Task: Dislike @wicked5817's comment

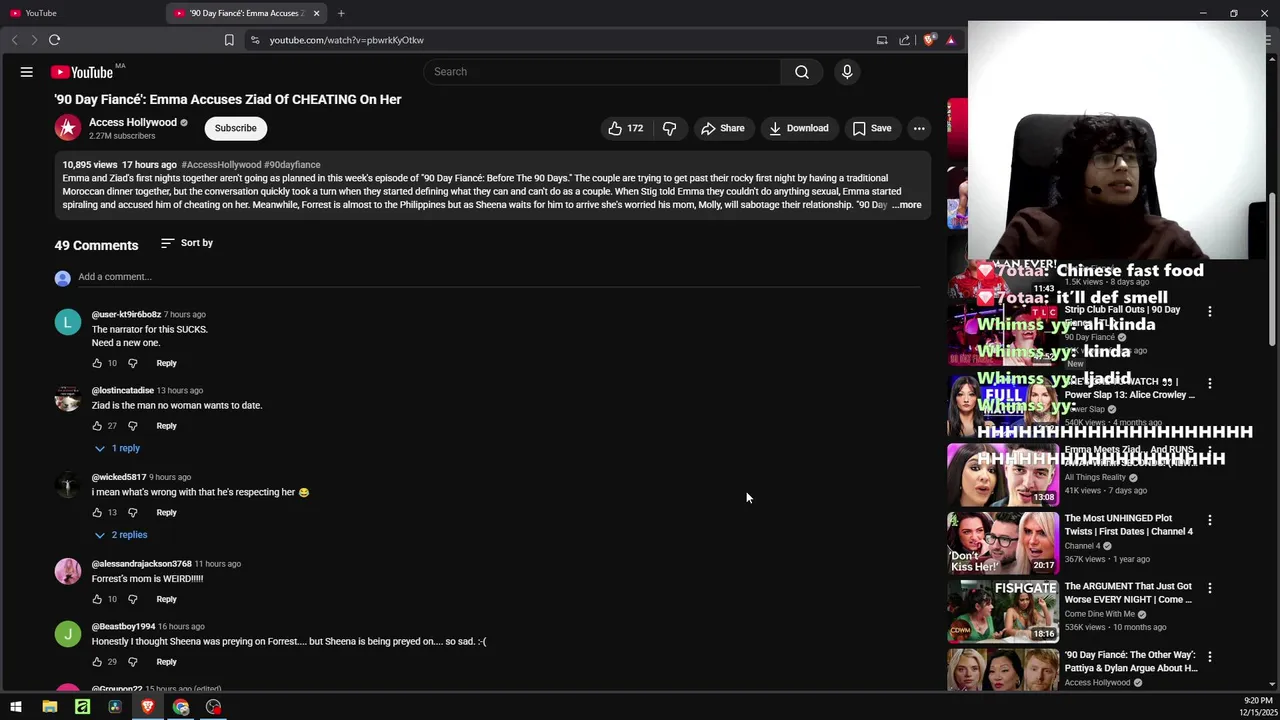Action: (x=132, y=512)
